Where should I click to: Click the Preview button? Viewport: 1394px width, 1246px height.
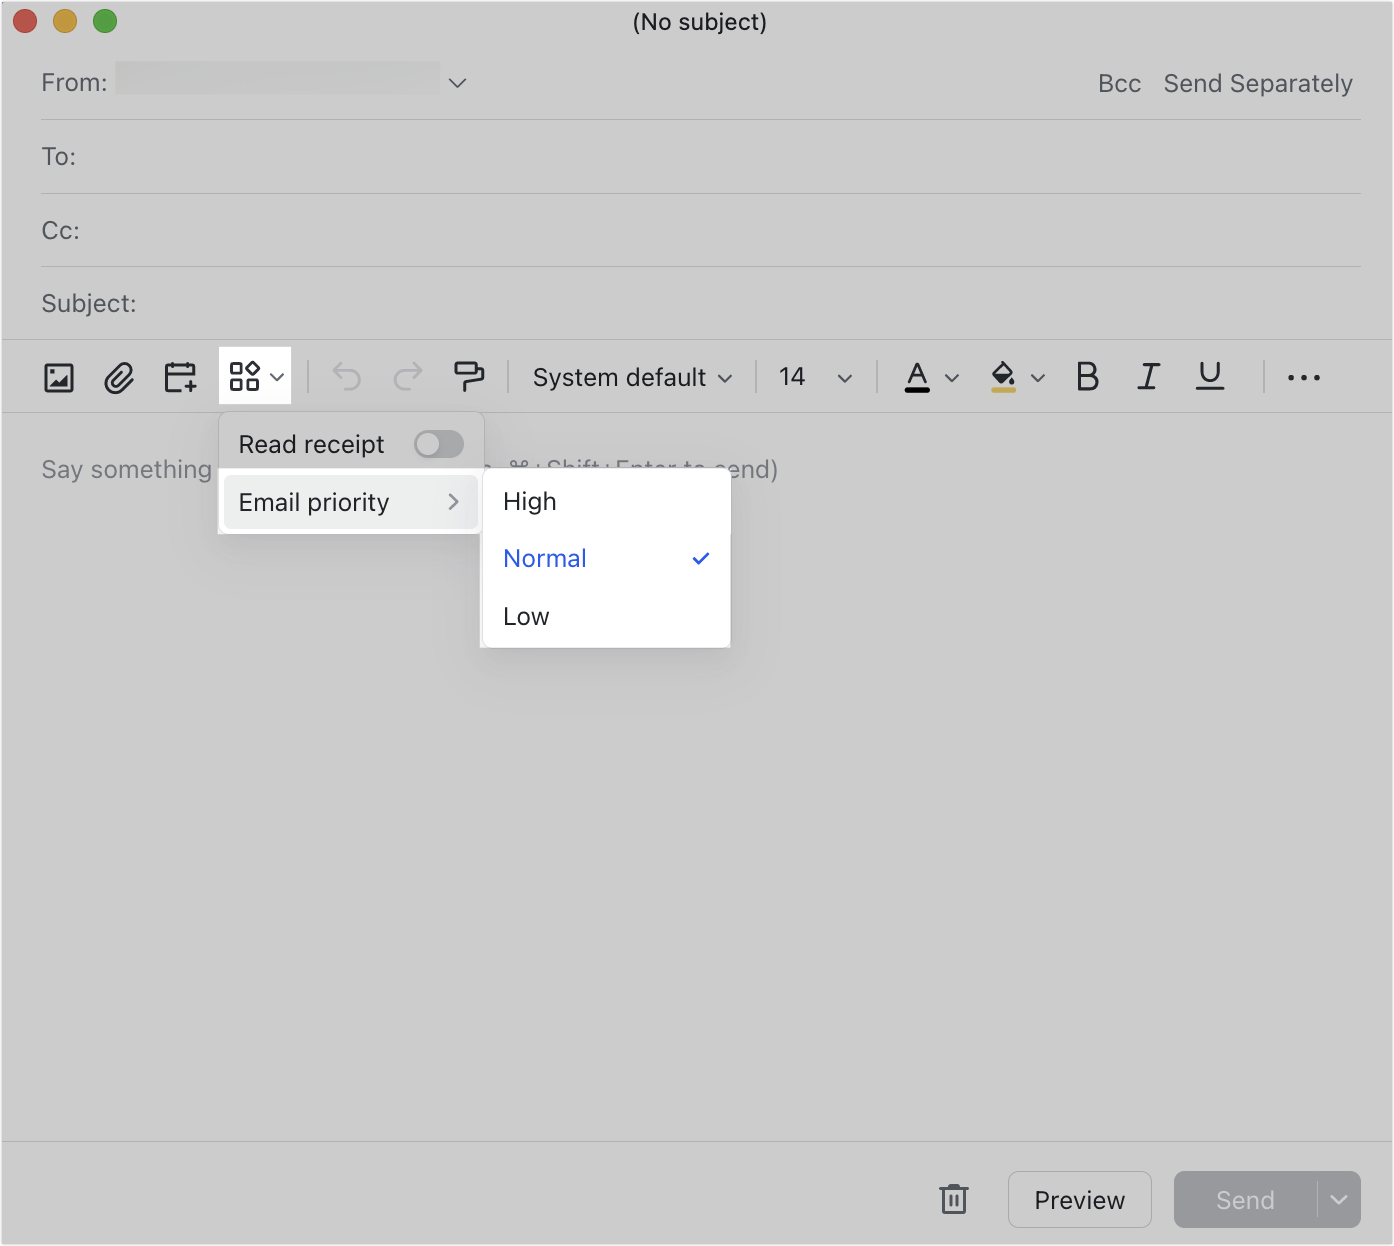click(x=1079, y=1199)
